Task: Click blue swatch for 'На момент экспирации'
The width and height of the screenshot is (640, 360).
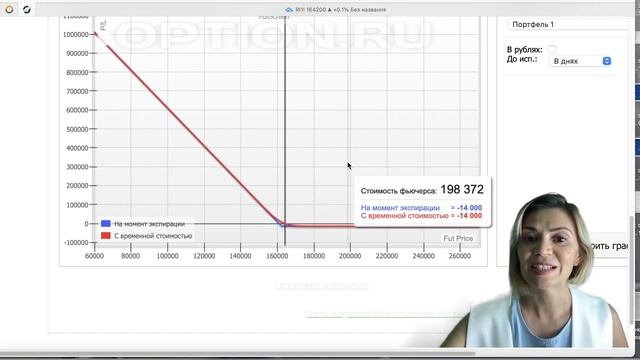Action: (x=106, y=224)
